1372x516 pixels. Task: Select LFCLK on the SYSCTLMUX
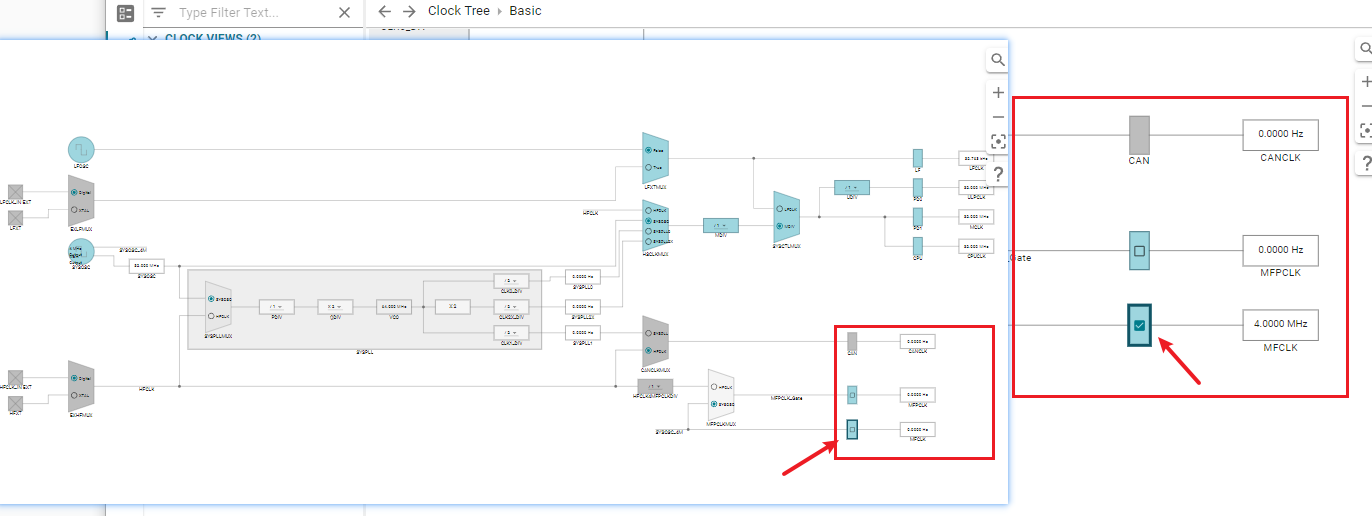782,209
